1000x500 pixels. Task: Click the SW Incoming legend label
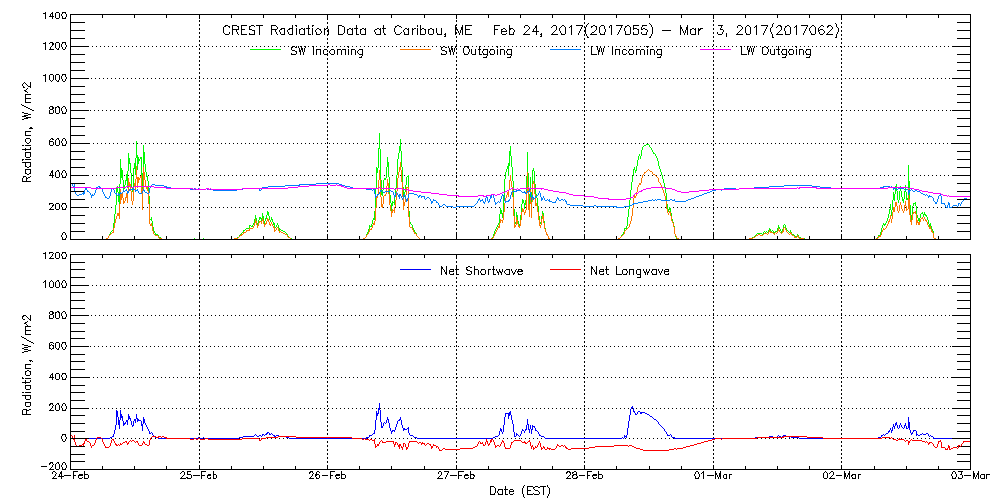pyautogui.click(x=327, y=52)
